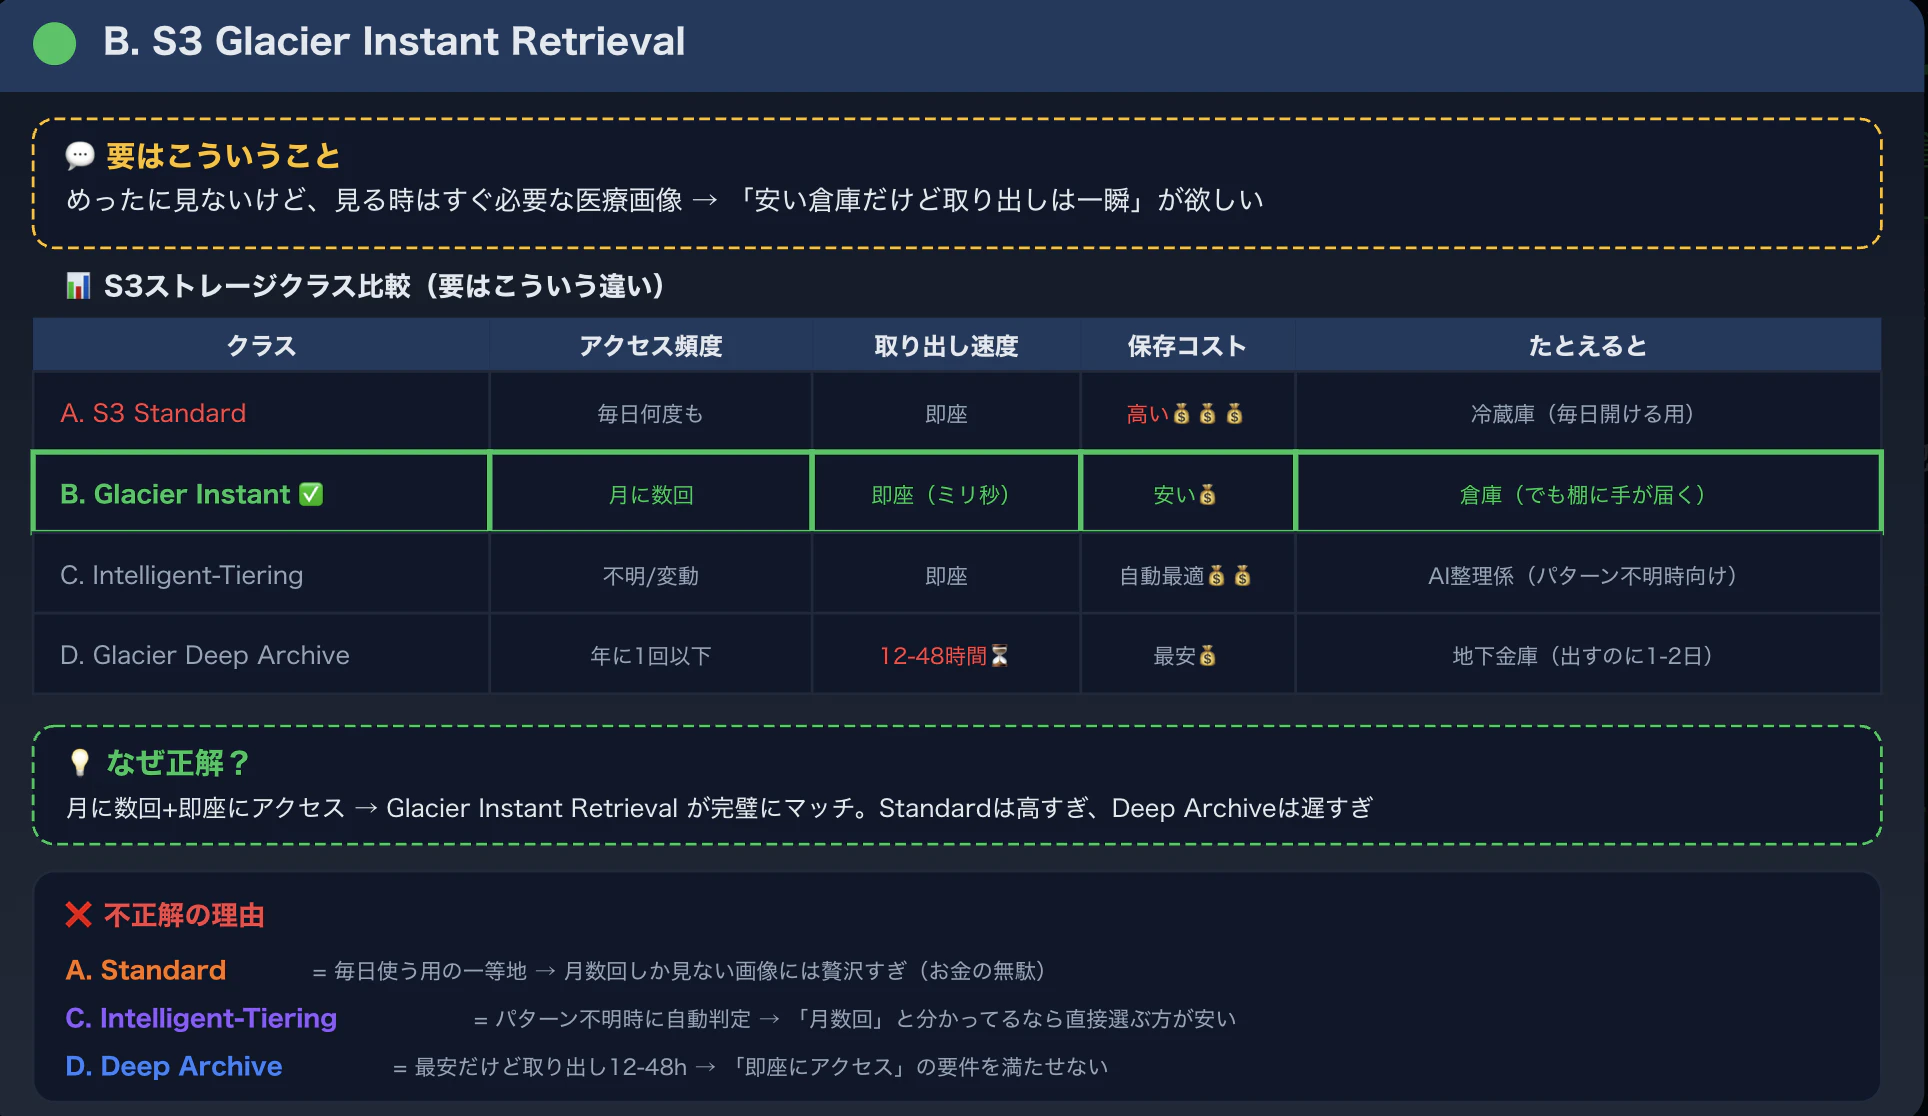
Task: Click the 即座 cell in the Intelligent-Tiering row
Action: click(x=946, y=575)
